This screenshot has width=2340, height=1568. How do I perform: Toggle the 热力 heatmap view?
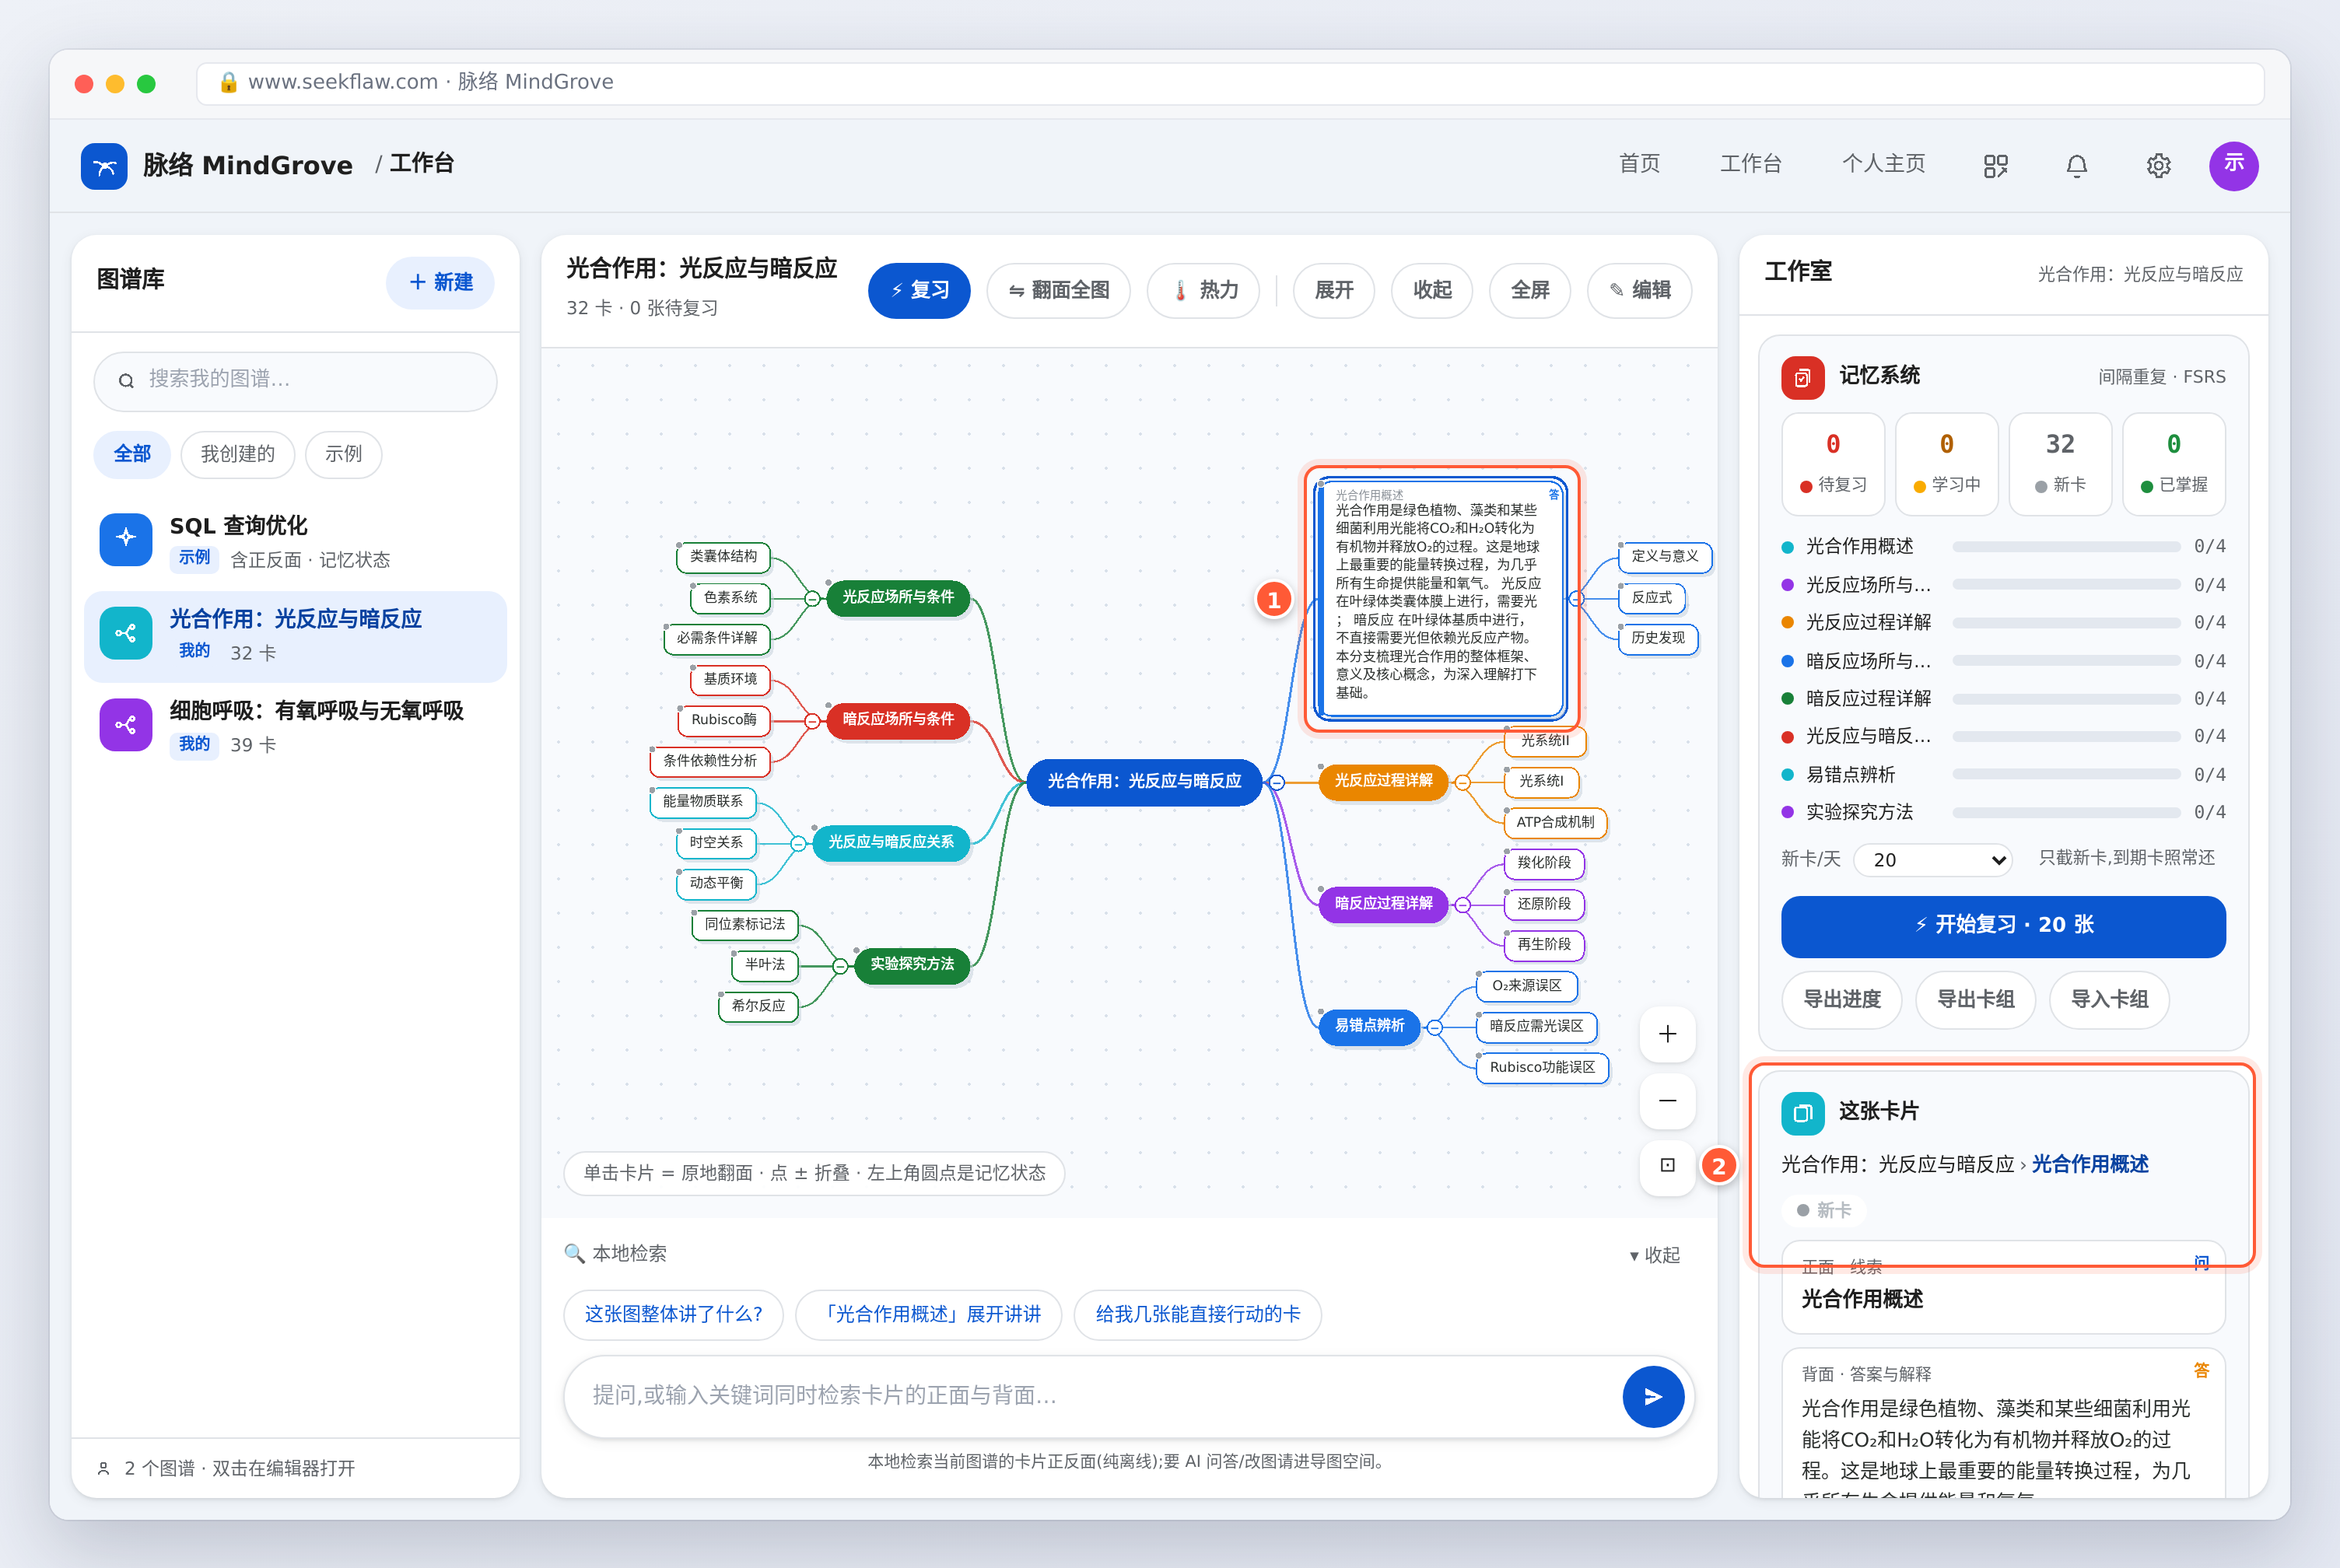(1203, 291)
